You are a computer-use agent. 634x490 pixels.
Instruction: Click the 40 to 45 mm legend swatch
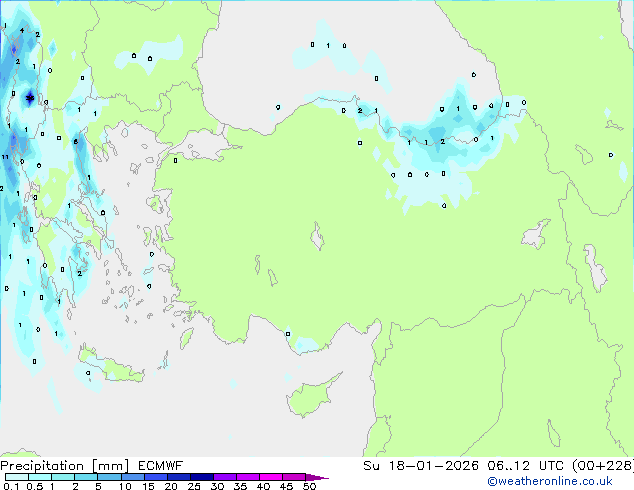pos(271,477)
